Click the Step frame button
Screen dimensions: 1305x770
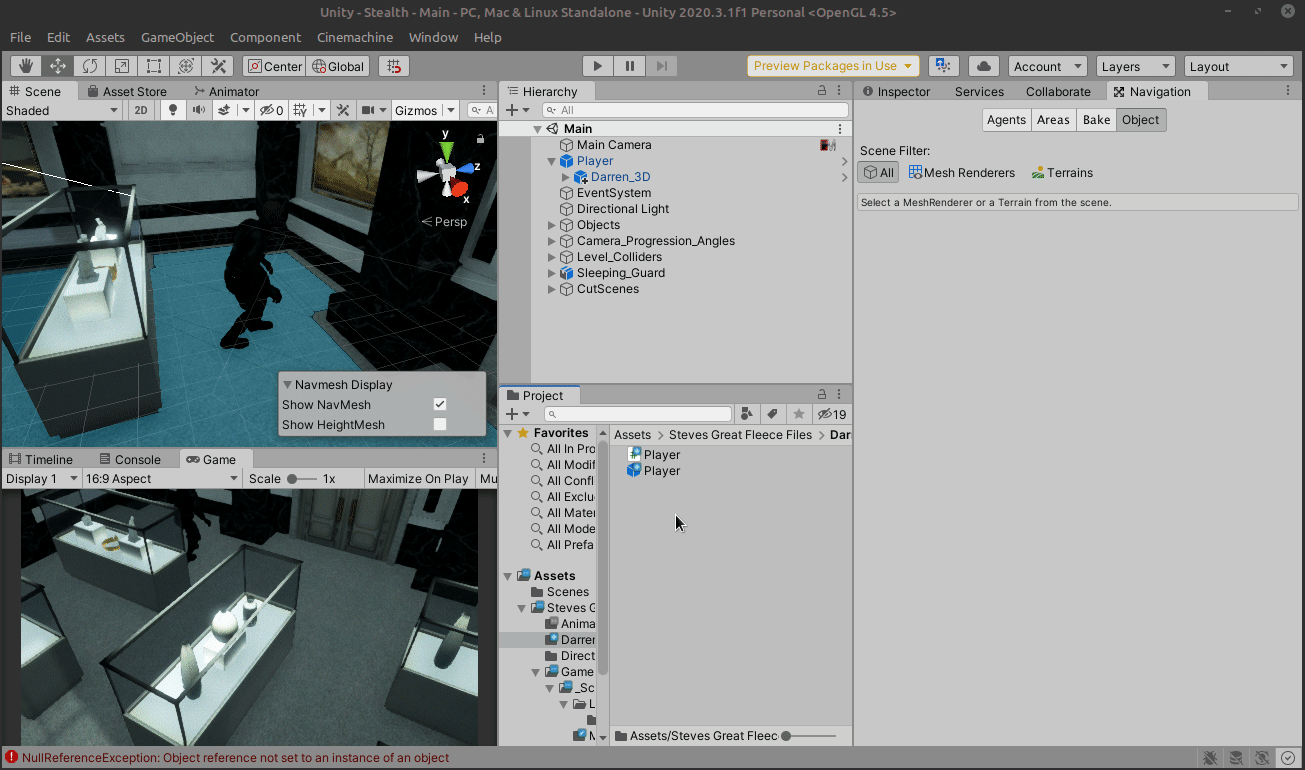tap(661, 66)
